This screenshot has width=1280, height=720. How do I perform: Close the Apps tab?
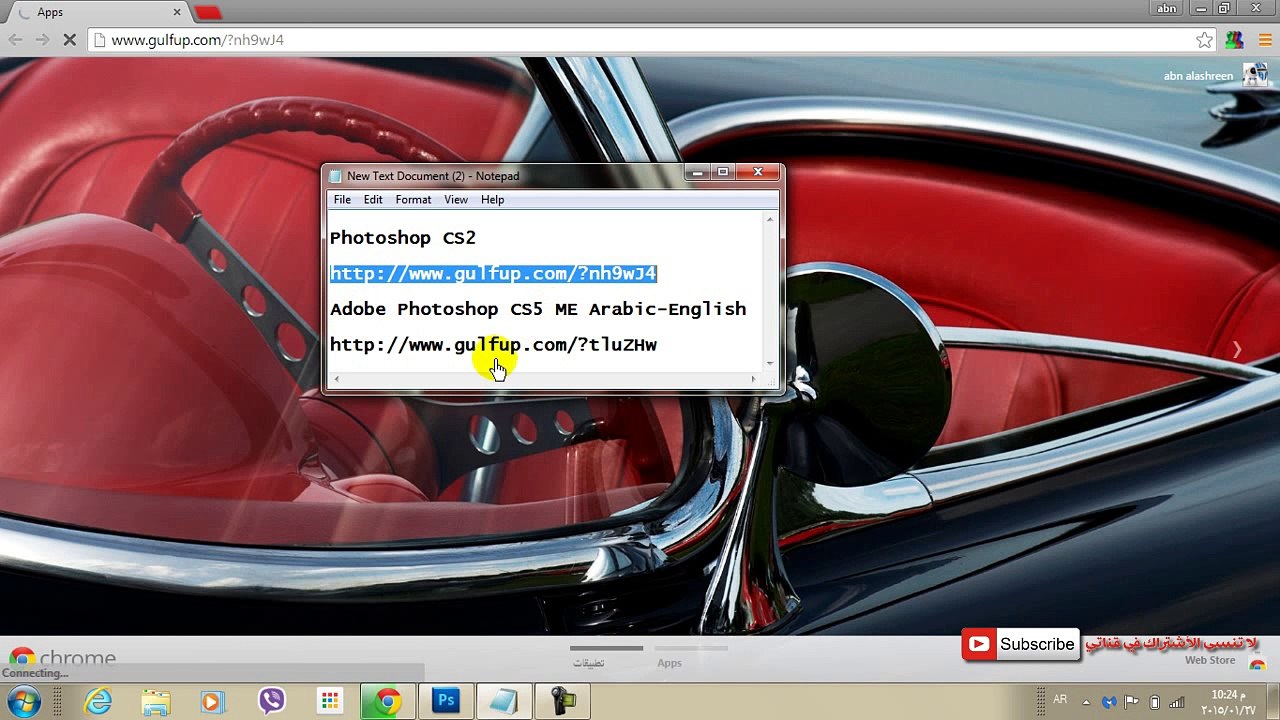tap(178, 12)
